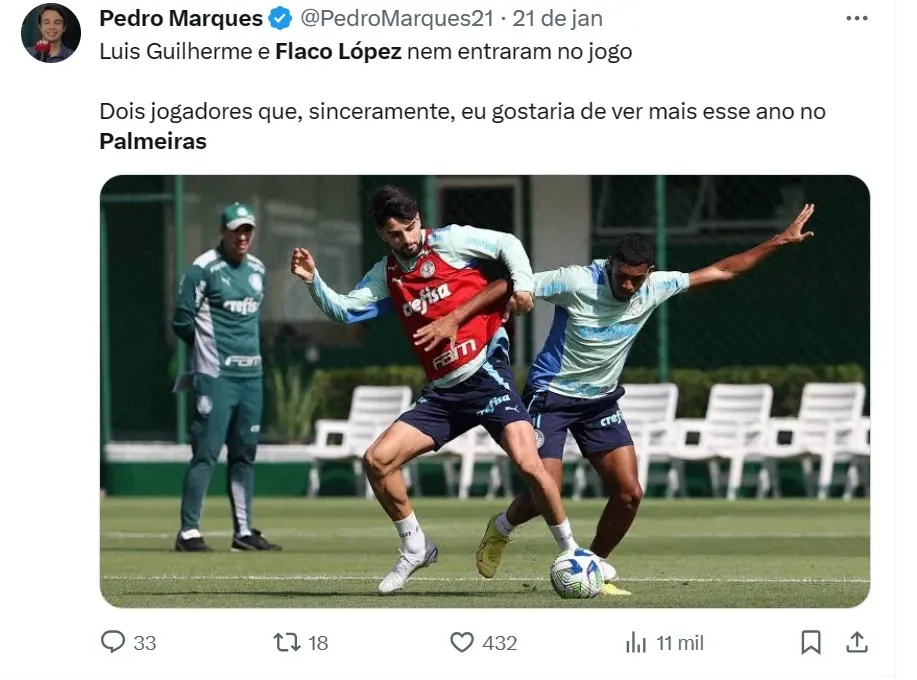Click the 33 replies count
This screenshot has width=917, height=680.
point(144,643)
